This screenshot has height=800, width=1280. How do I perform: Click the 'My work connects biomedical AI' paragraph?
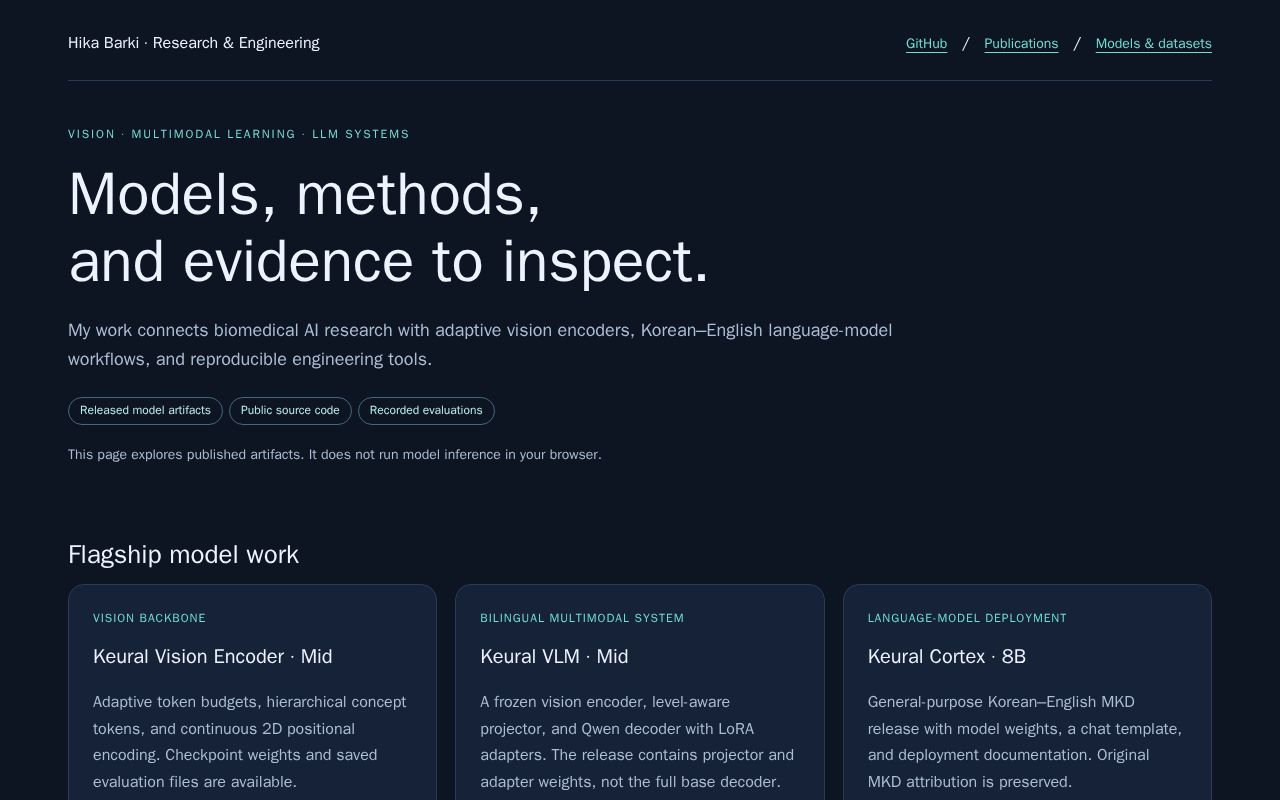tap(480, 345)
